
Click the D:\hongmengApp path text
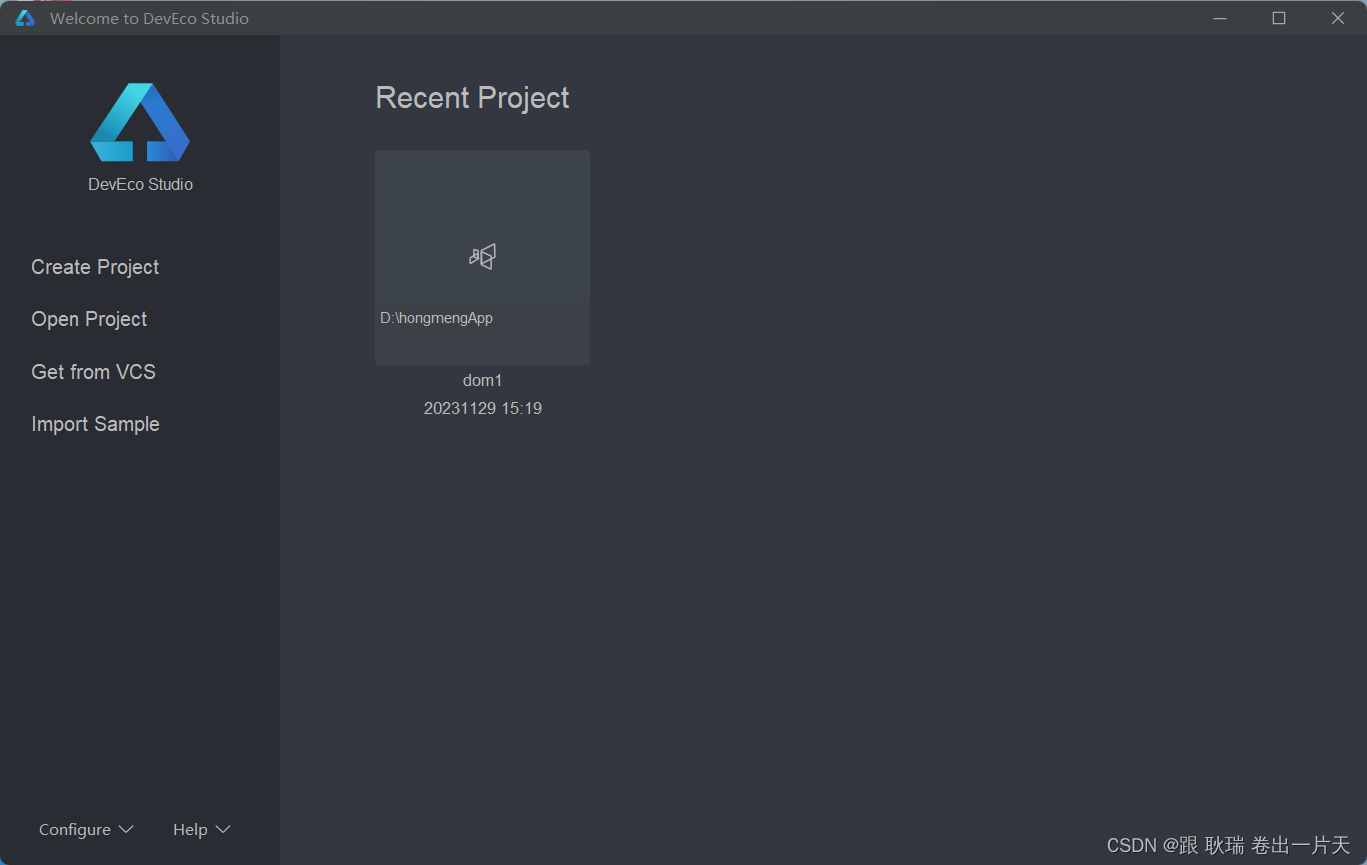[436, 318]
